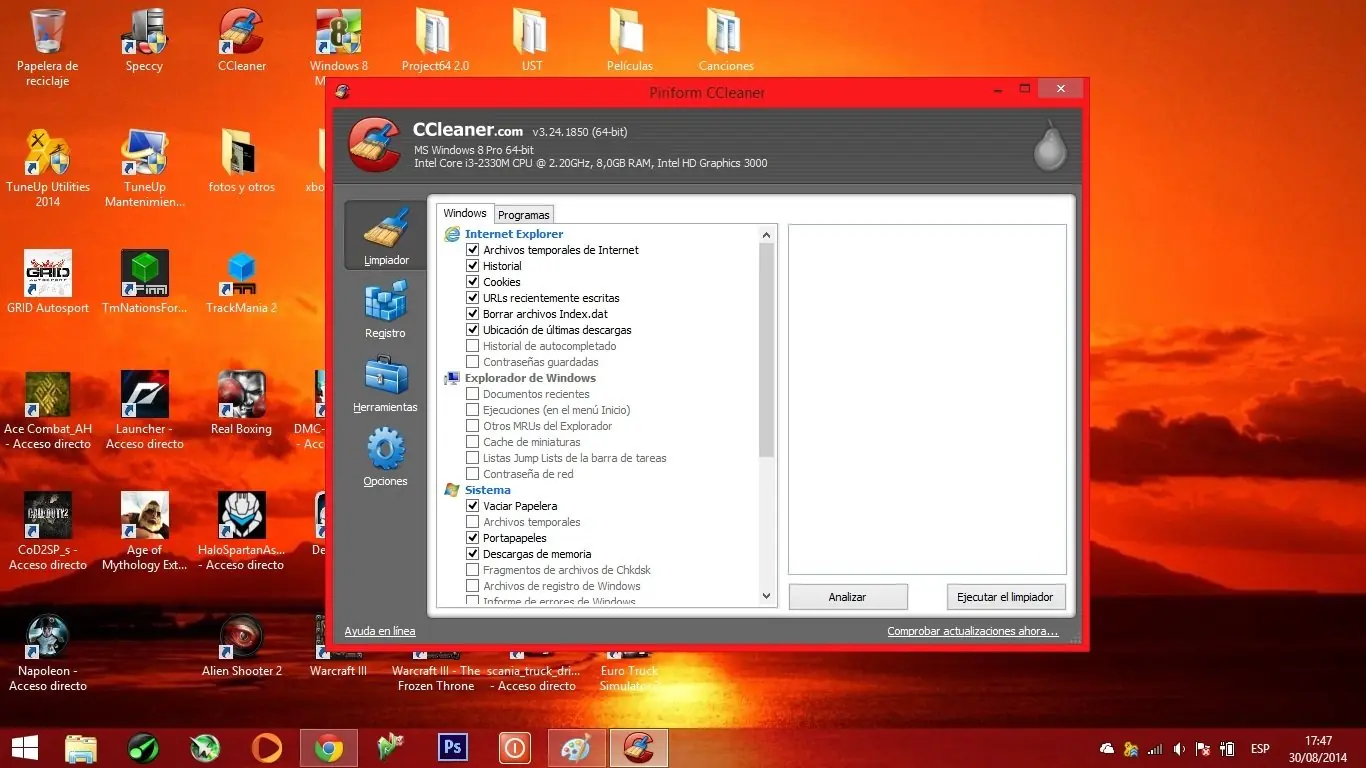Enable 'Cache de miniaturas' checkbox

(473, 442)
